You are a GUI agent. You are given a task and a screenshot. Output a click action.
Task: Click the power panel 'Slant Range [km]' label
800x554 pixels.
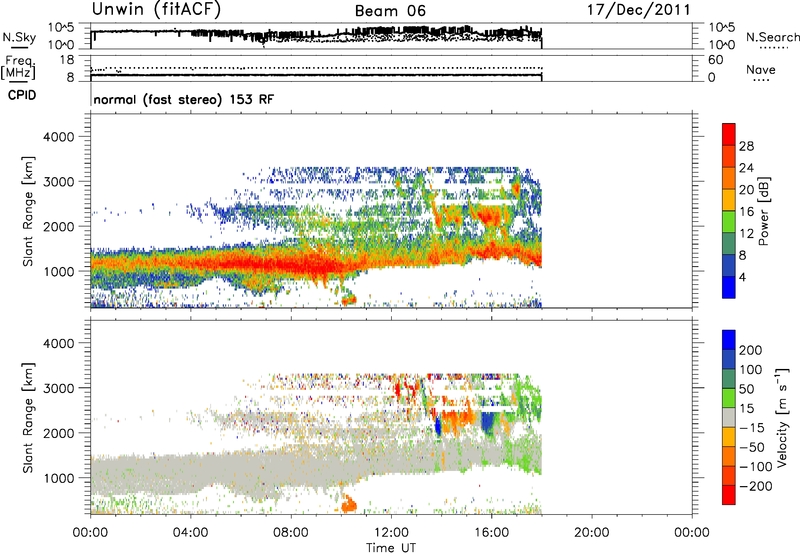[28, 211]
